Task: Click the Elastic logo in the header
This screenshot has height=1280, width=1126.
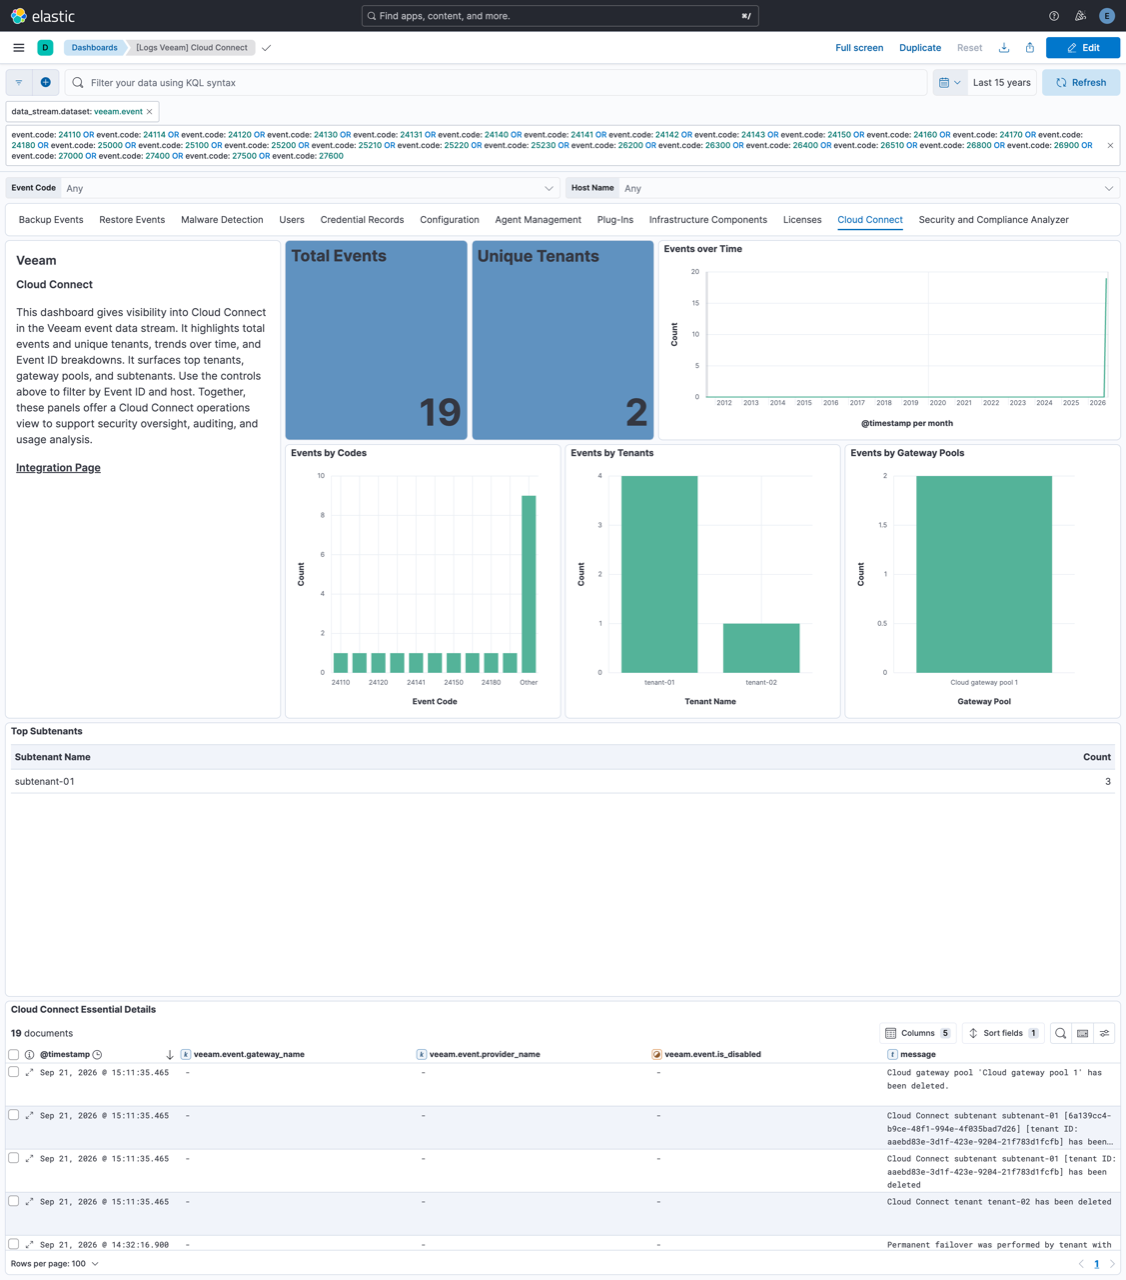Action: (42, 16)
